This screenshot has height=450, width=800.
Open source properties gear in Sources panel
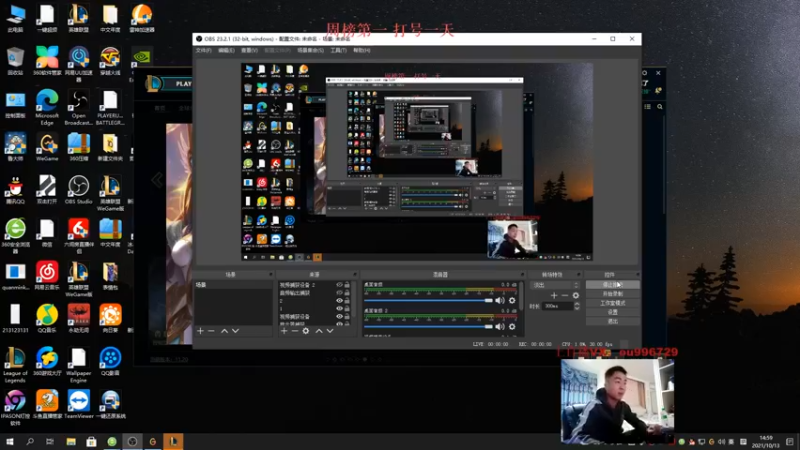(306, 331)
